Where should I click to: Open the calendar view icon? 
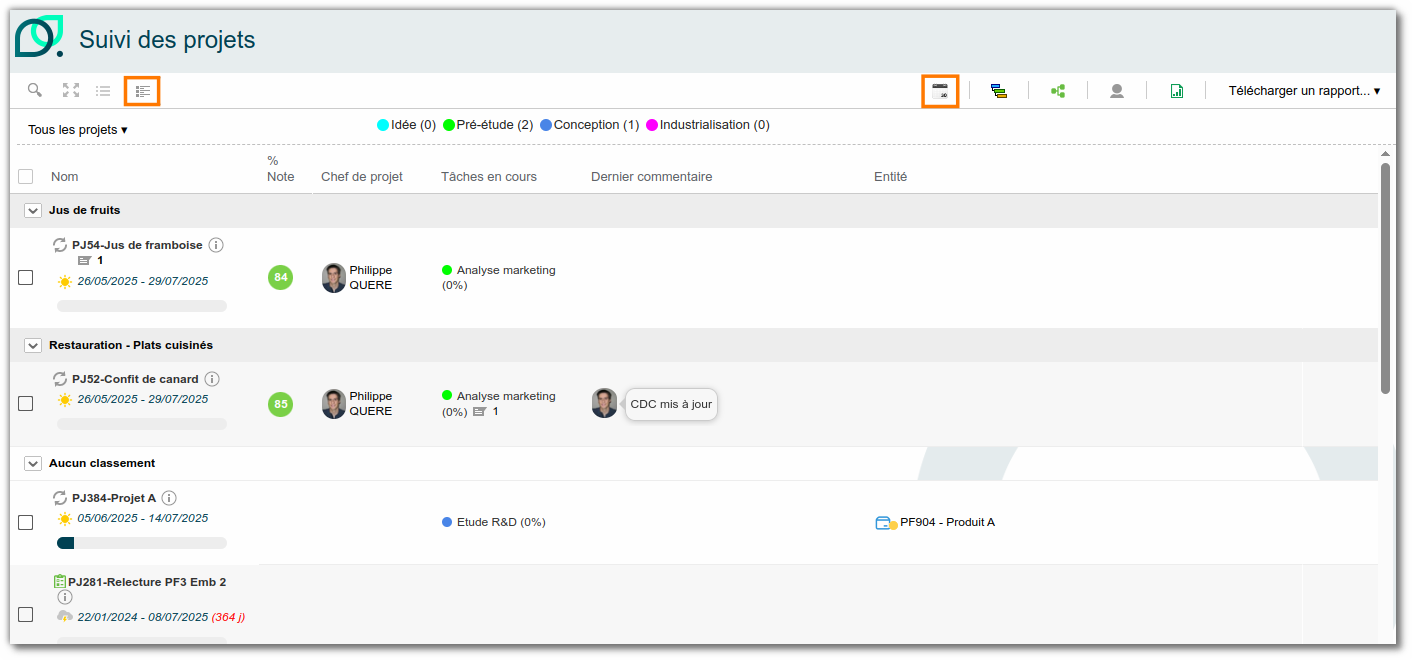(940, 91)
